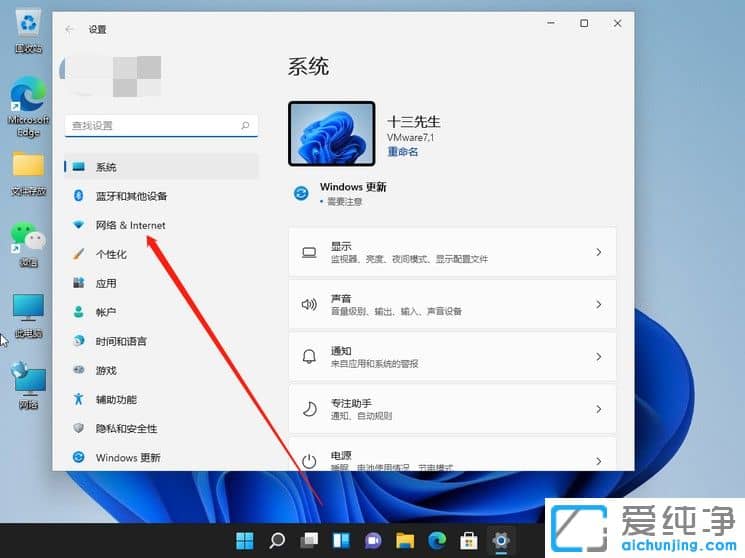Open the Chat icon on taskbar
The height and width of the screenshot is (558, 745).
pos(373,540)
